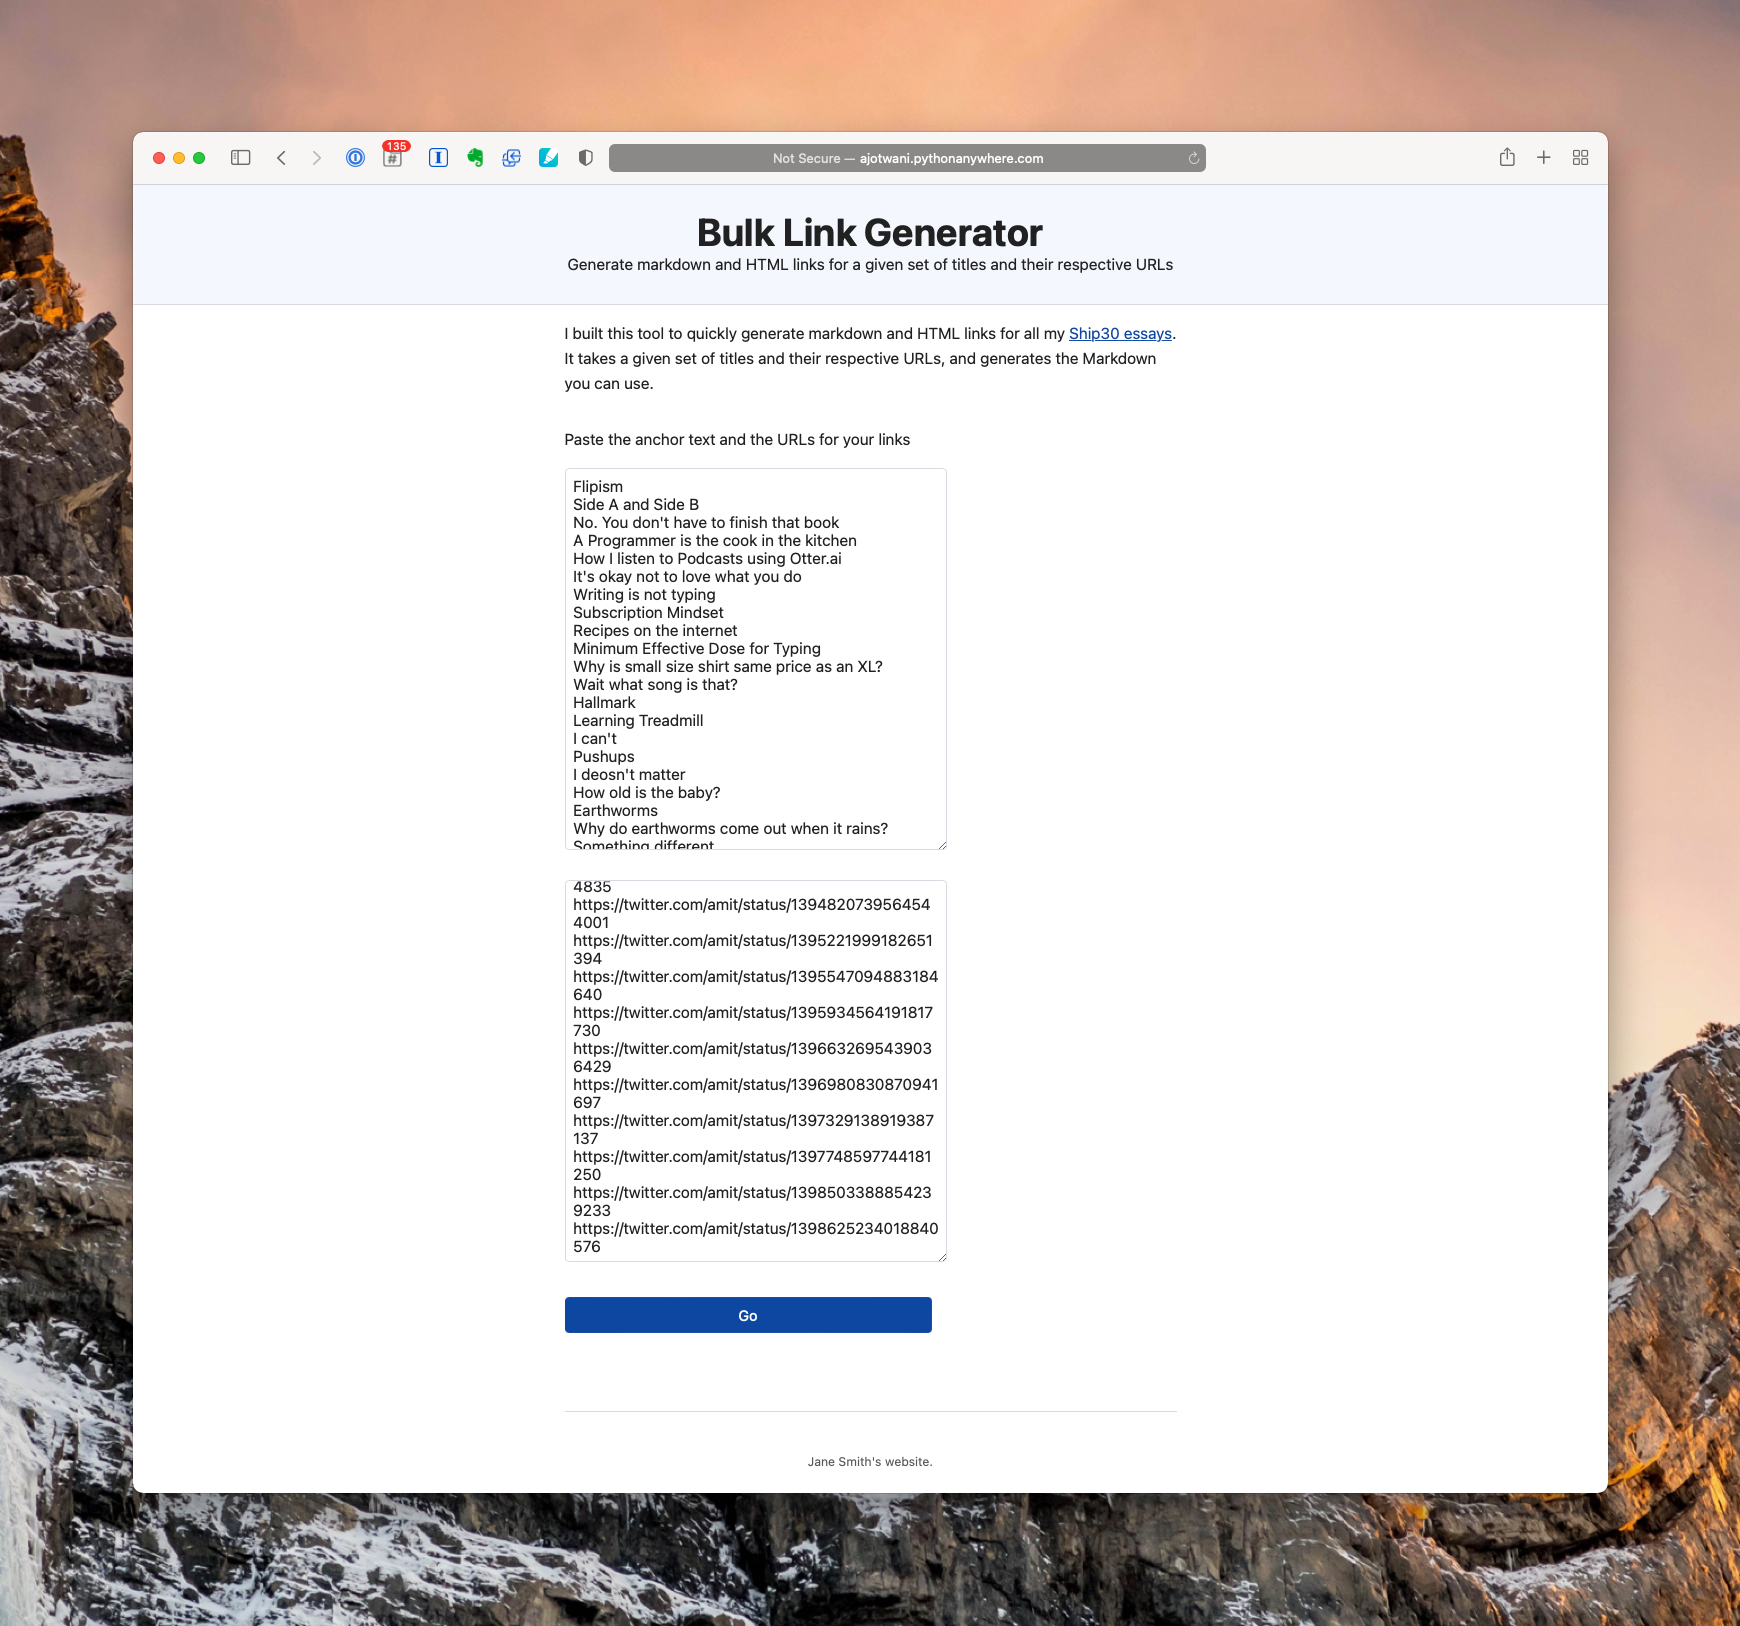Open the Share menu in the toolbar
1740x1626 pixels.
click(x=1507, y=158)
